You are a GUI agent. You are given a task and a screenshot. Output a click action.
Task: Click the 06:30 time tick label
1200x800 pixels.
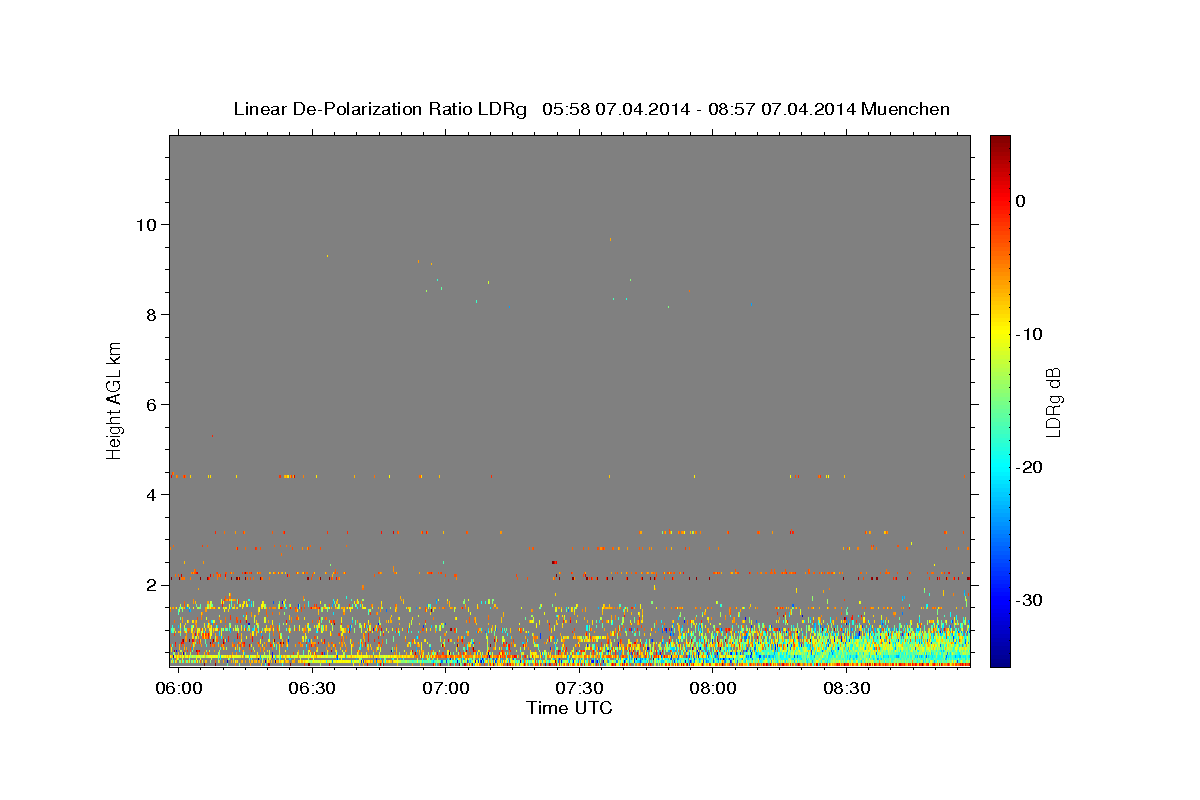(312, 688)
